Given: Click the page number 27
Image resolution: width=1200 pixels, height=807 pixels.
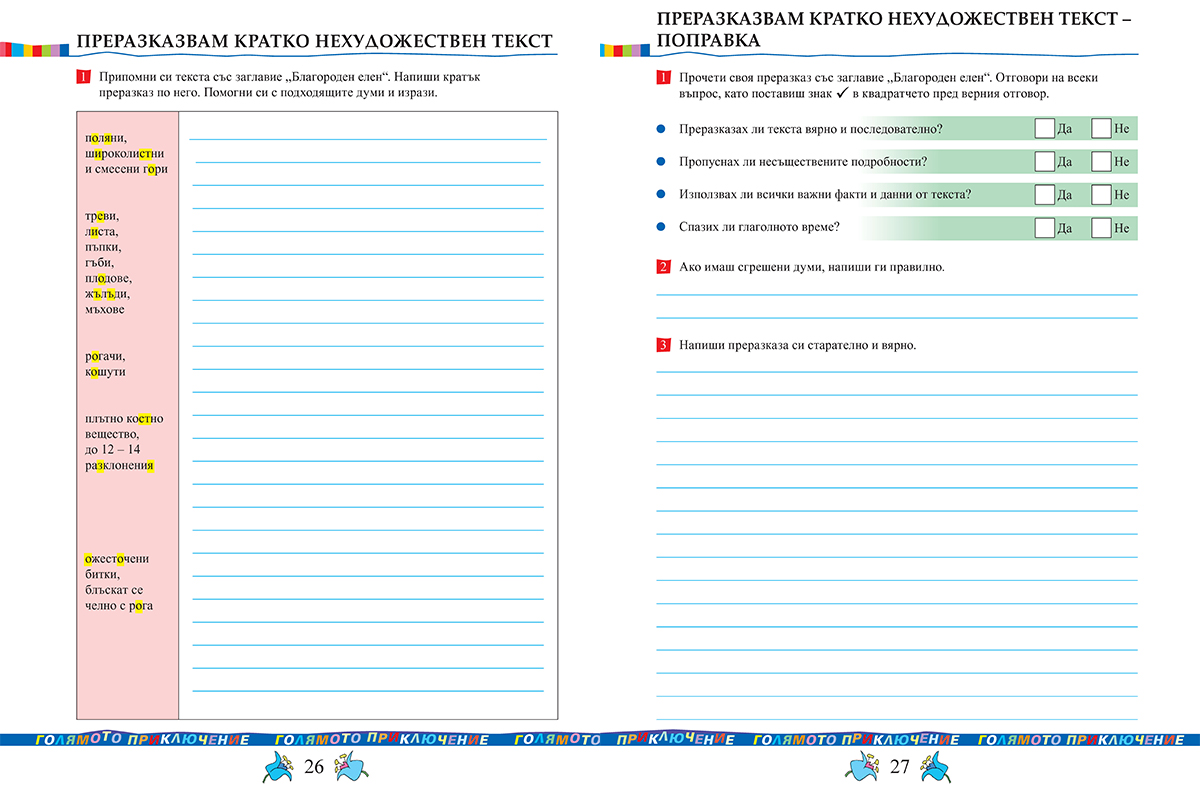Looking at the screenshot, I should click(899, 768).
